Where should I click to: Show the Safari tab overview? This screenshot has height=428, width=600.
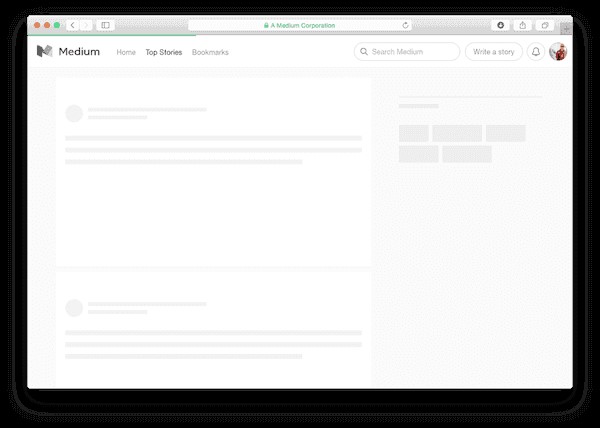pos(545,25)
